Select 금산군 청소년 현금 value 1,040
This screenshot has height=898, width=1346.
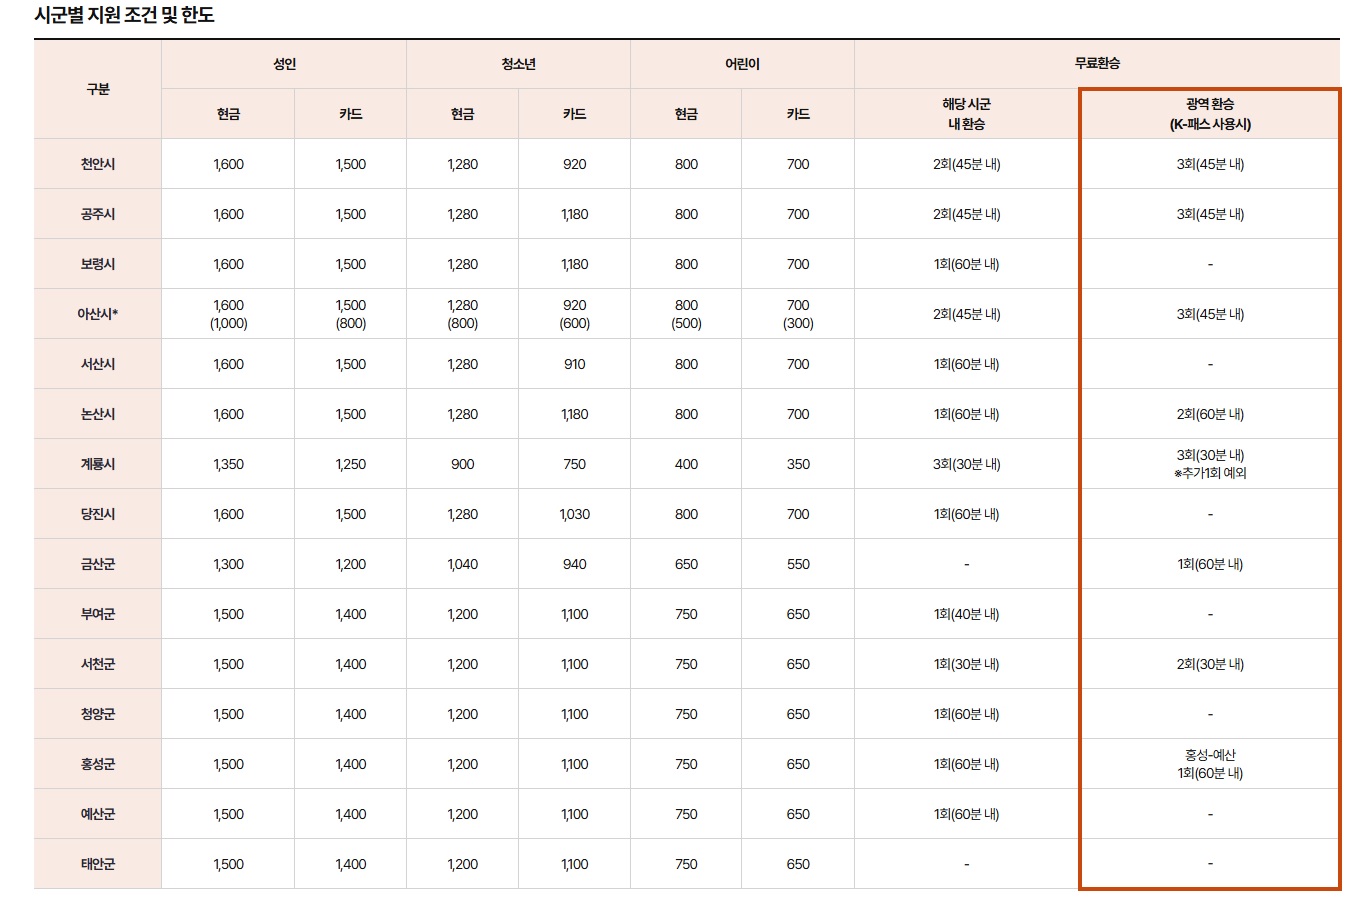[x=462, y=564]
